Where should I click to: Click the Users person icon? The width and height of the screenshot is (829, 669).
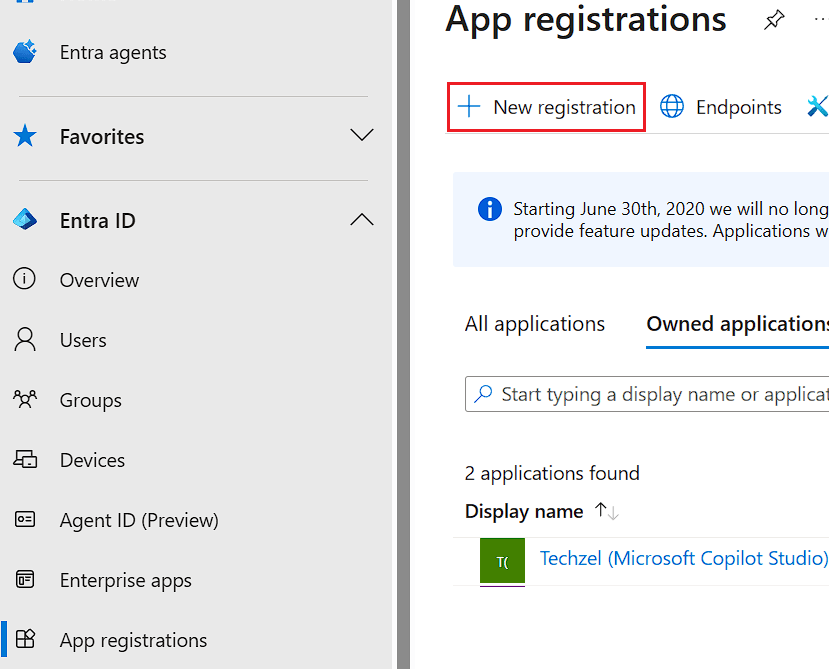[x=25, y=339]
